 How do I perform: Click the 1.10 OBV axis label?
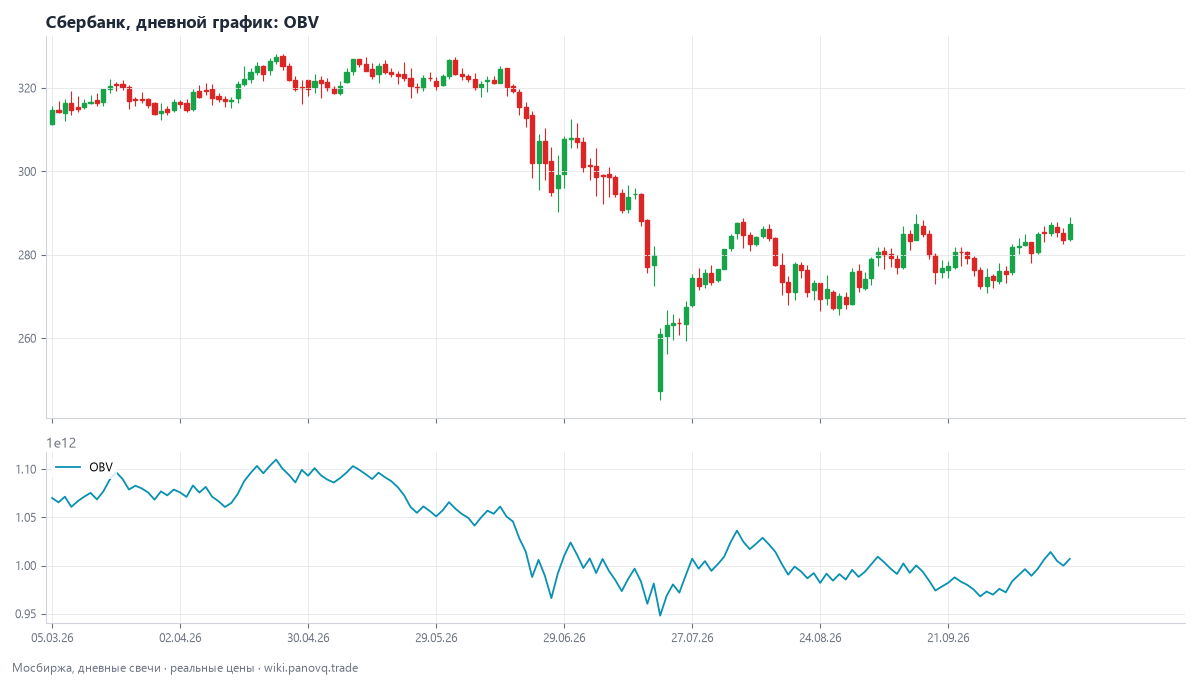coord(27,469)
